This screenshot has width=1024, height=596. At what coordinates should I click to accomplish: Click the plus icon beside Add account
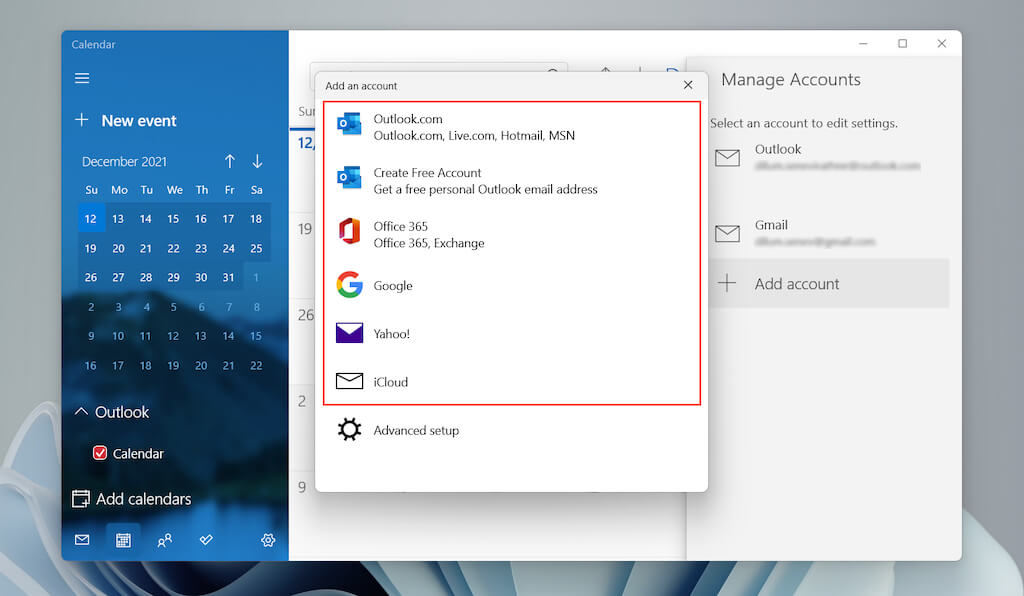pyautogui.click(x=727, y=283)
